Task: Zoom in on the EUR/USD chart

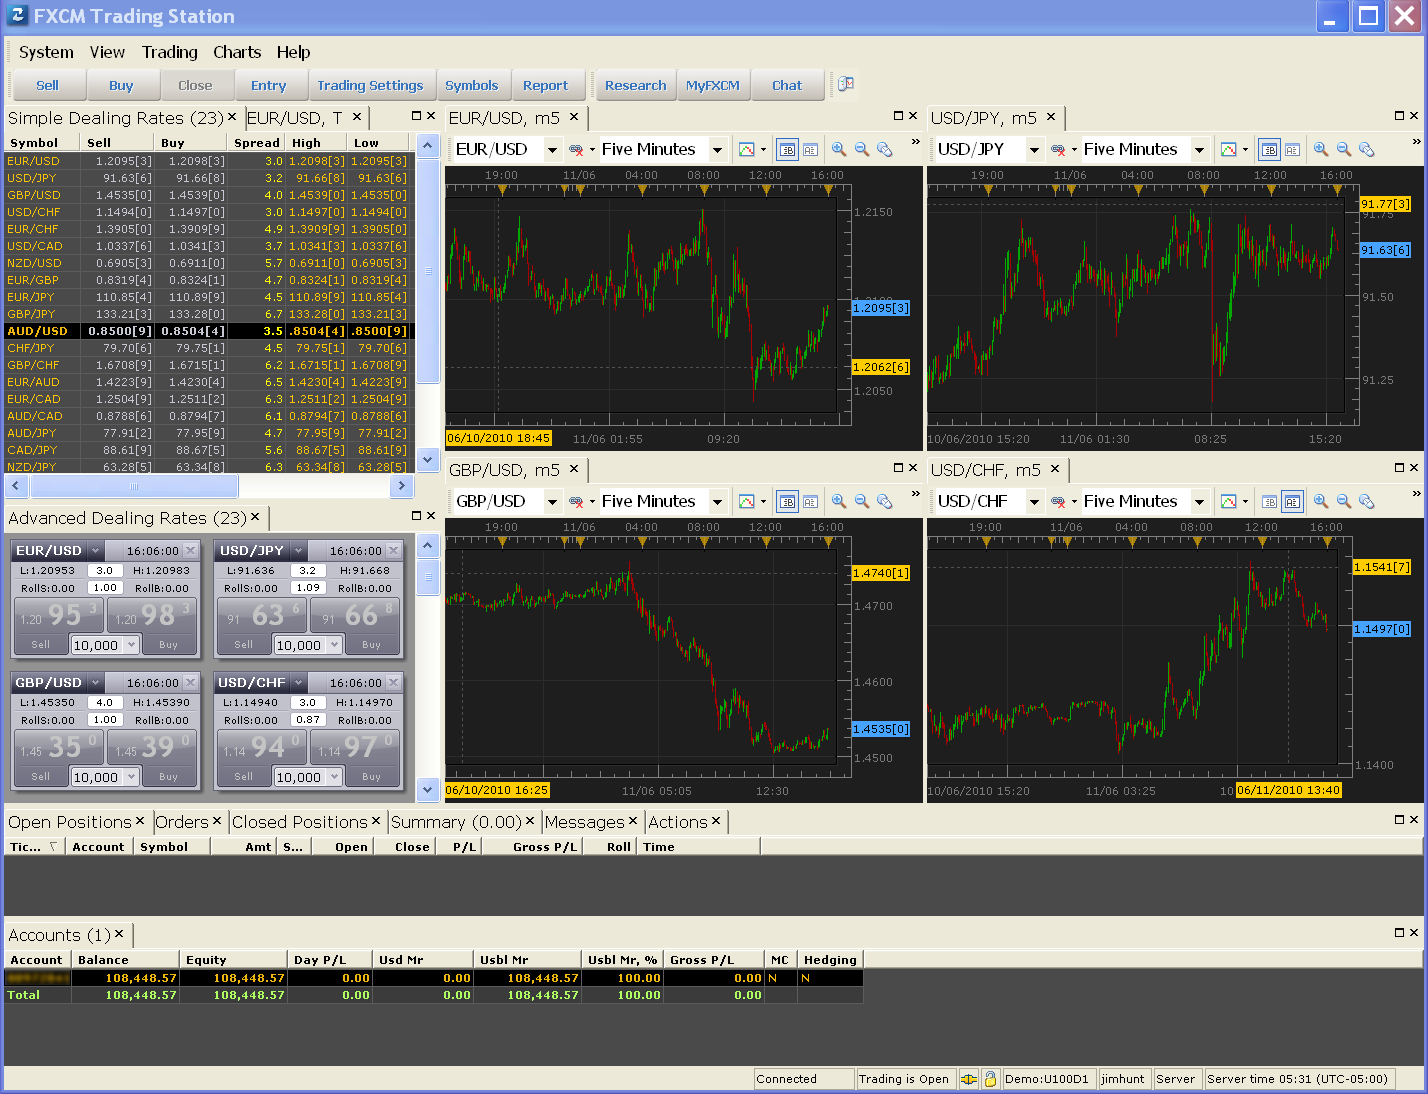Action: (x=839, y=149)
